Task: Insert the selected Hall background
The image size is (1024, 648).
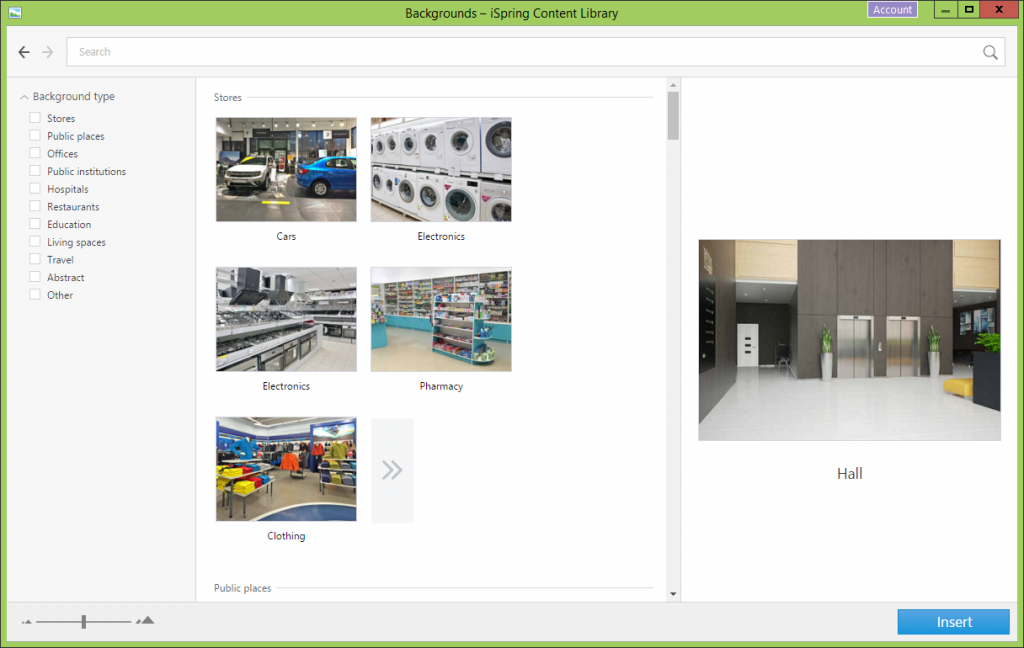Action: [953, 621]
